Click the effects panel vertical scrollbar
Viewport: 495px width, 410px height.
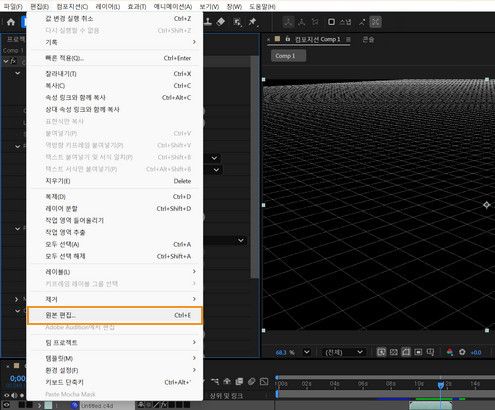coord(255,167)
